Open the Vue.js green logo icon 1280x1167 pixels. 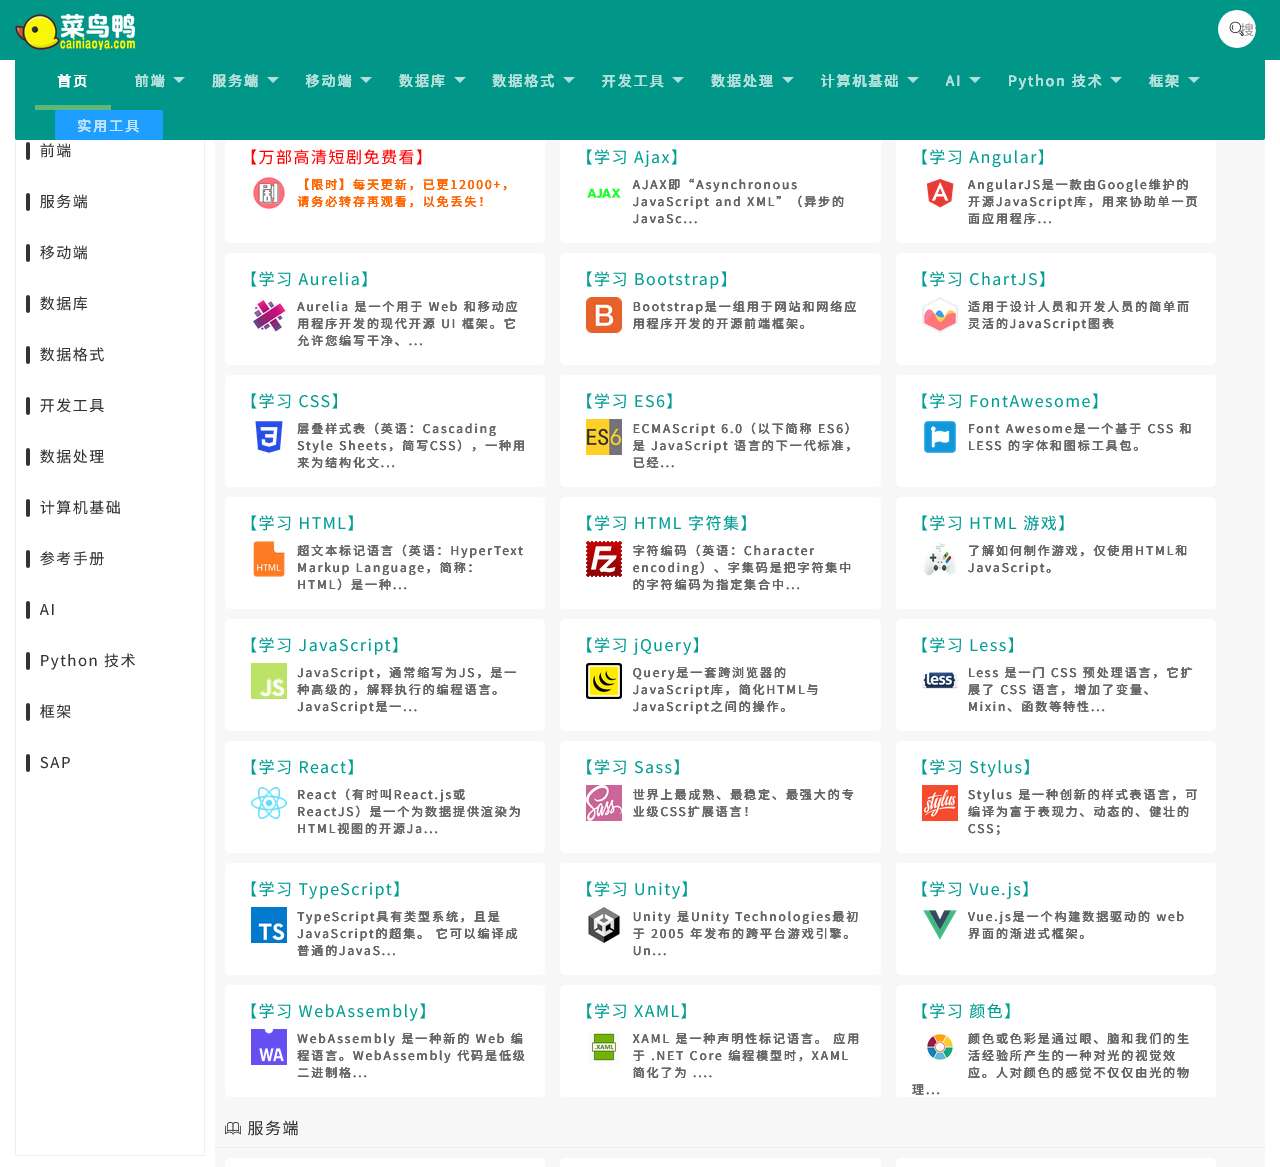pyautogui.click(x=939, y=925)
